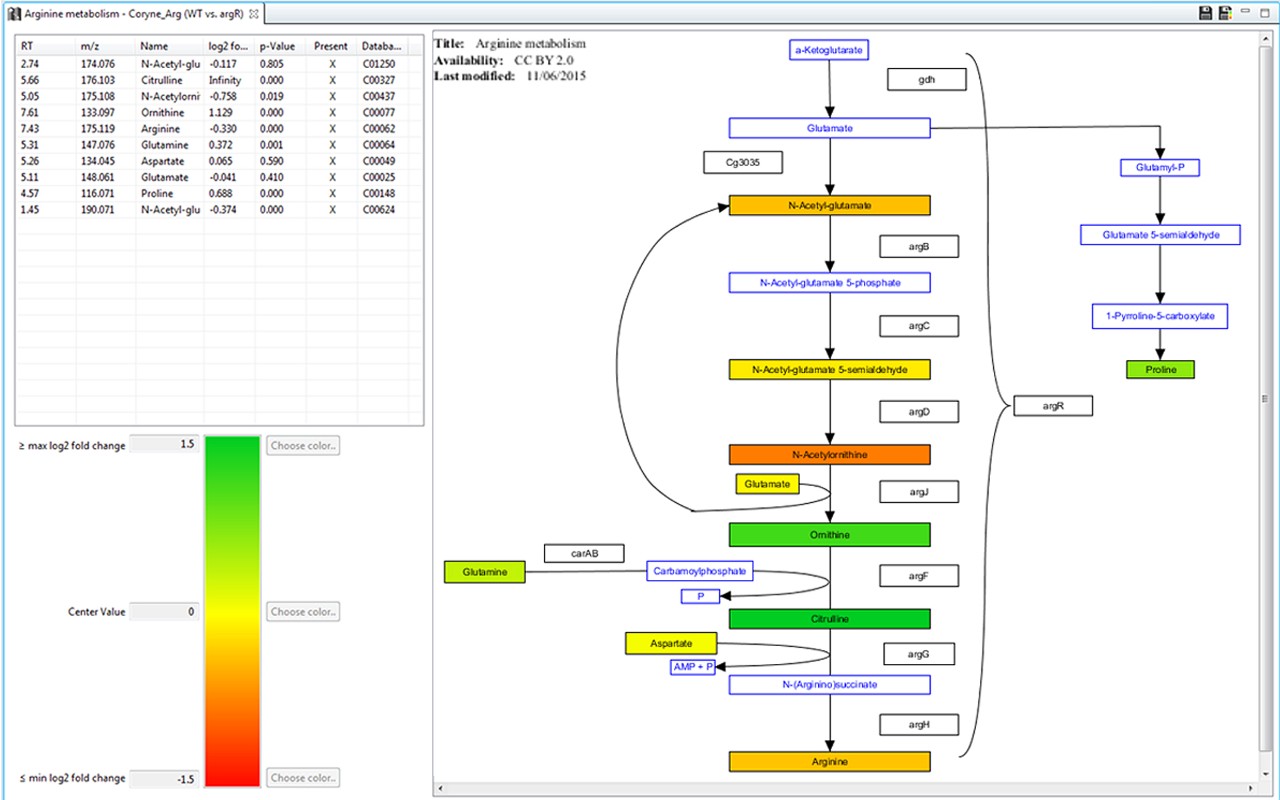
Task: Click the pathway icon on the editor tab
Action: [14, 14]
